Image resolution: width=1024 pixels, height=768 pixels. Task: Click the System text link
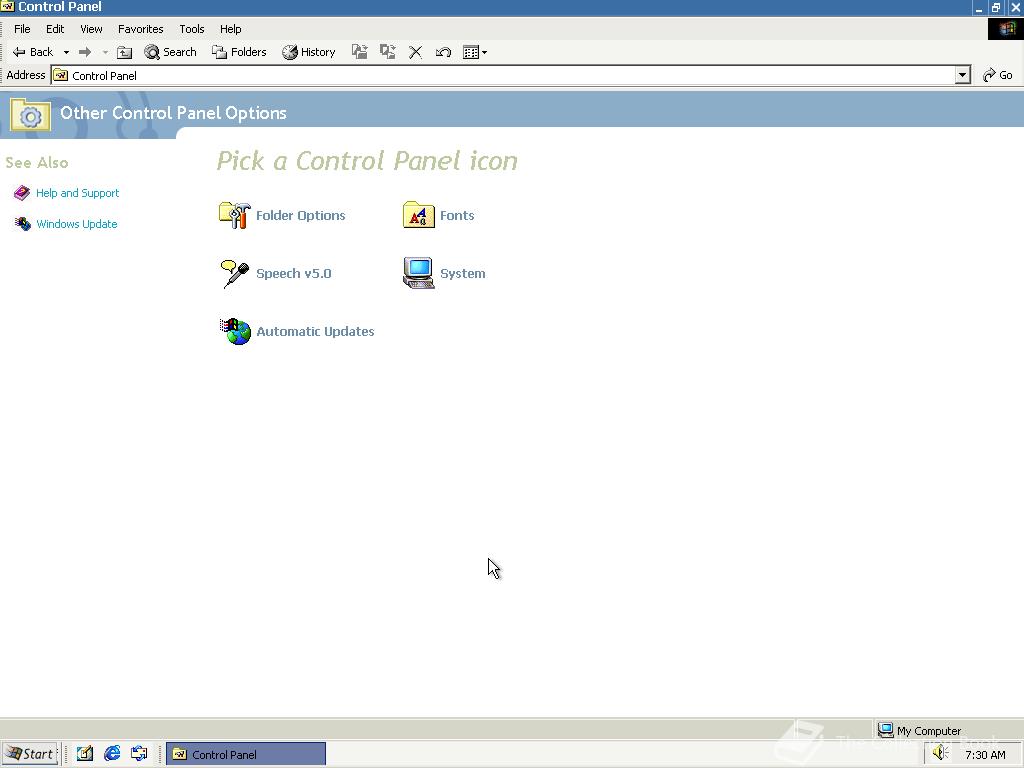click(x=462, y=274)
